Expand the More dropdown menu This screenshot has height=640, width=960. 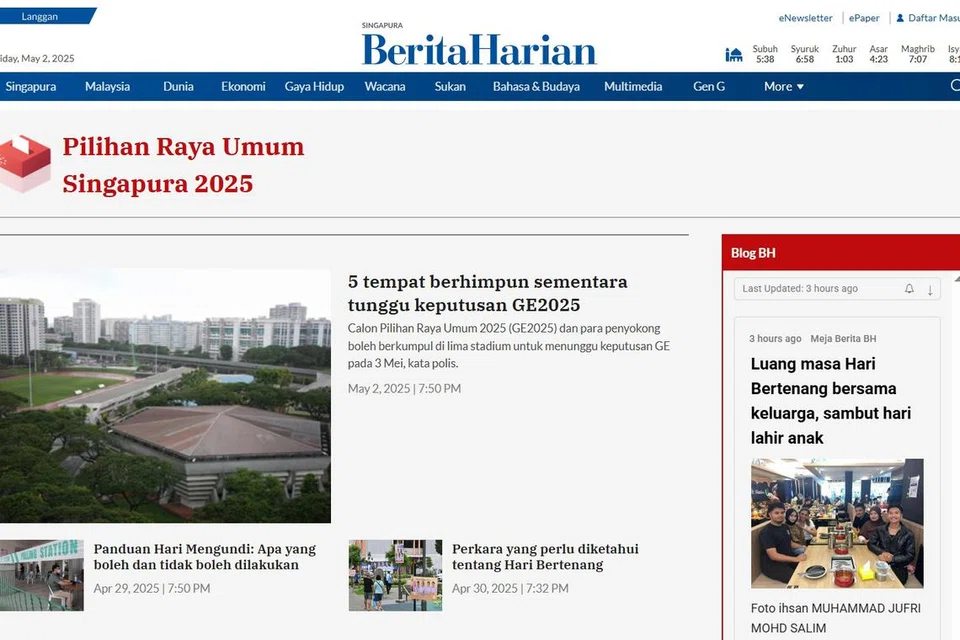[x=784, y=87]
